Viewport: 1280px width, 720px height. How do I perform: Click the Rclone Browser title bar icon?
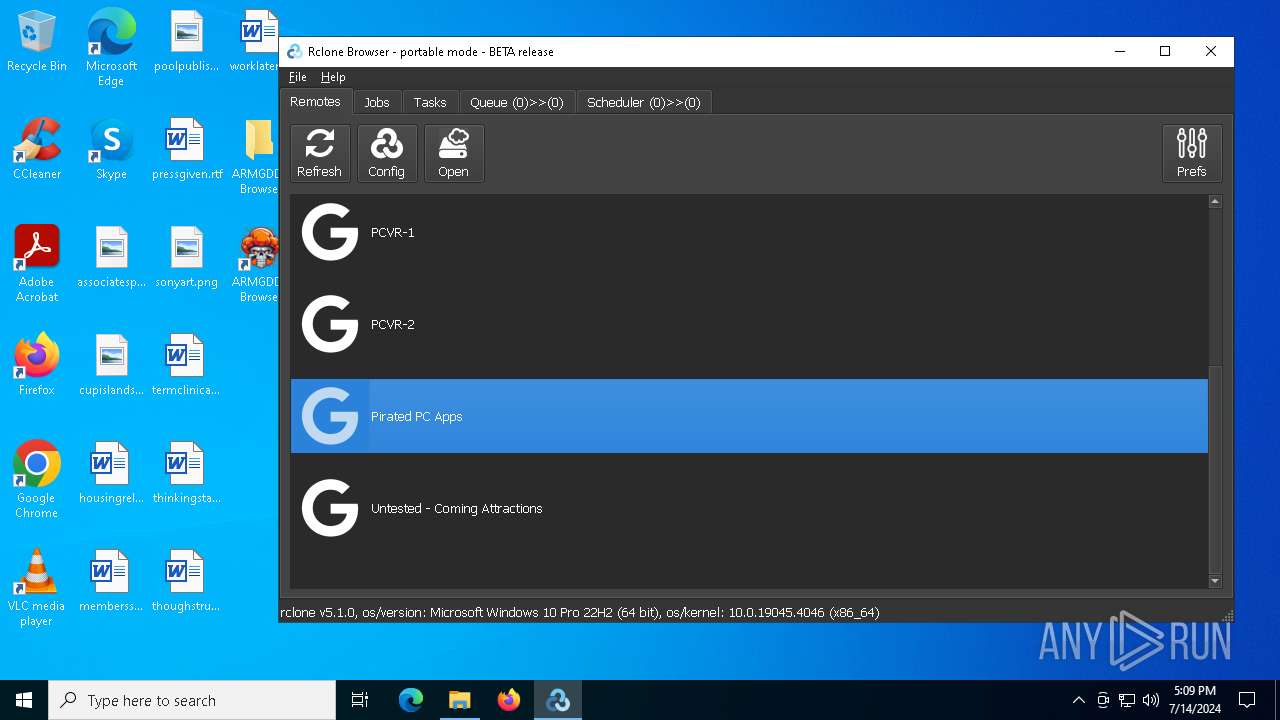(295, 52)
